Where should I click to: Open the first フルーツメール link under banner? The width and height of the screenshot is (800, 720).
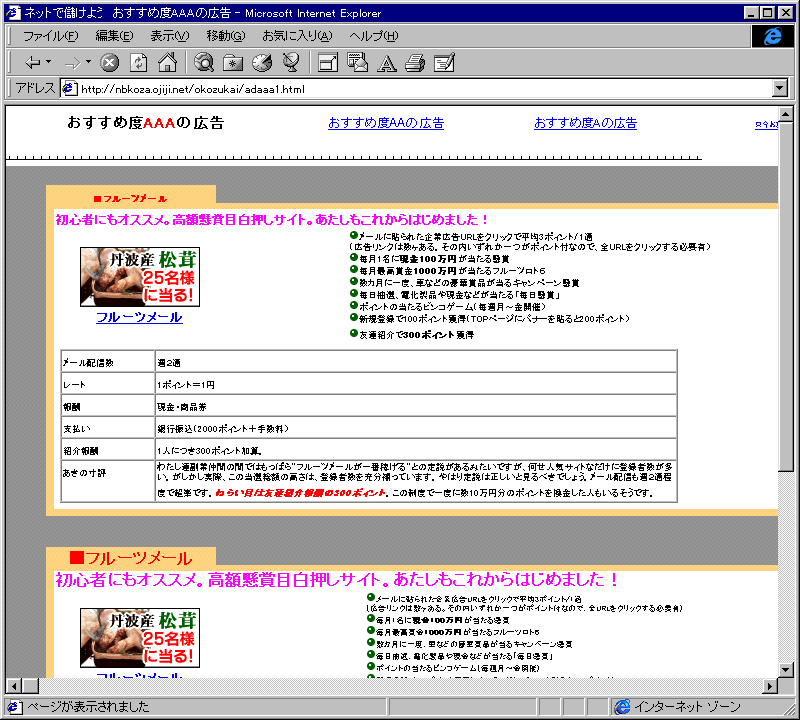(x=139, y=317)
